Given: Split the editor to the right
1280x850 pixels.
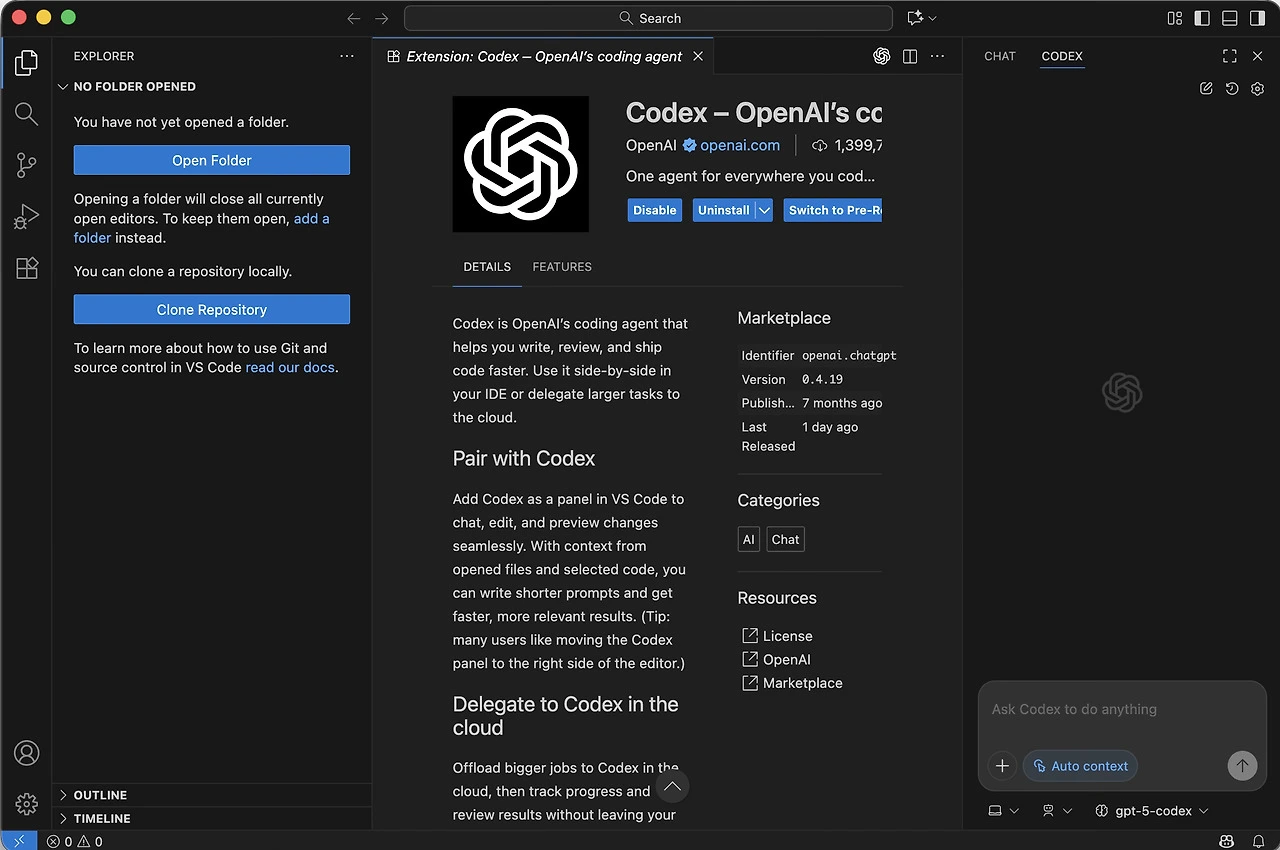Looking at the screenshot, I should pyautogui.click(x=910, y=56).
